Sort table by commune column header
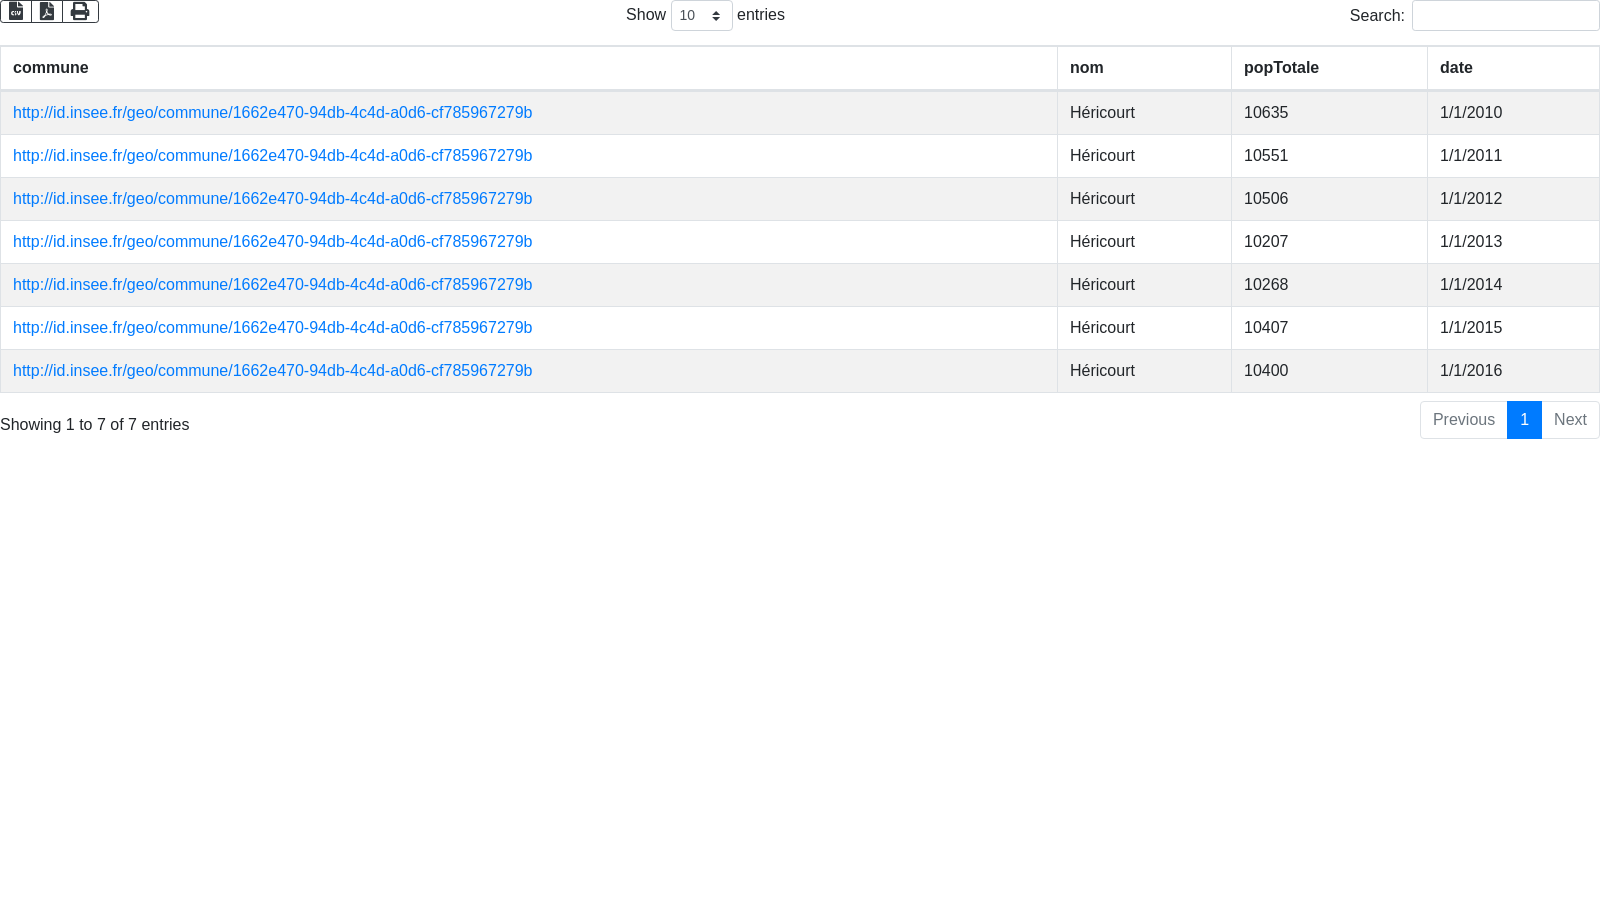1600x900 pixels. 51,68
